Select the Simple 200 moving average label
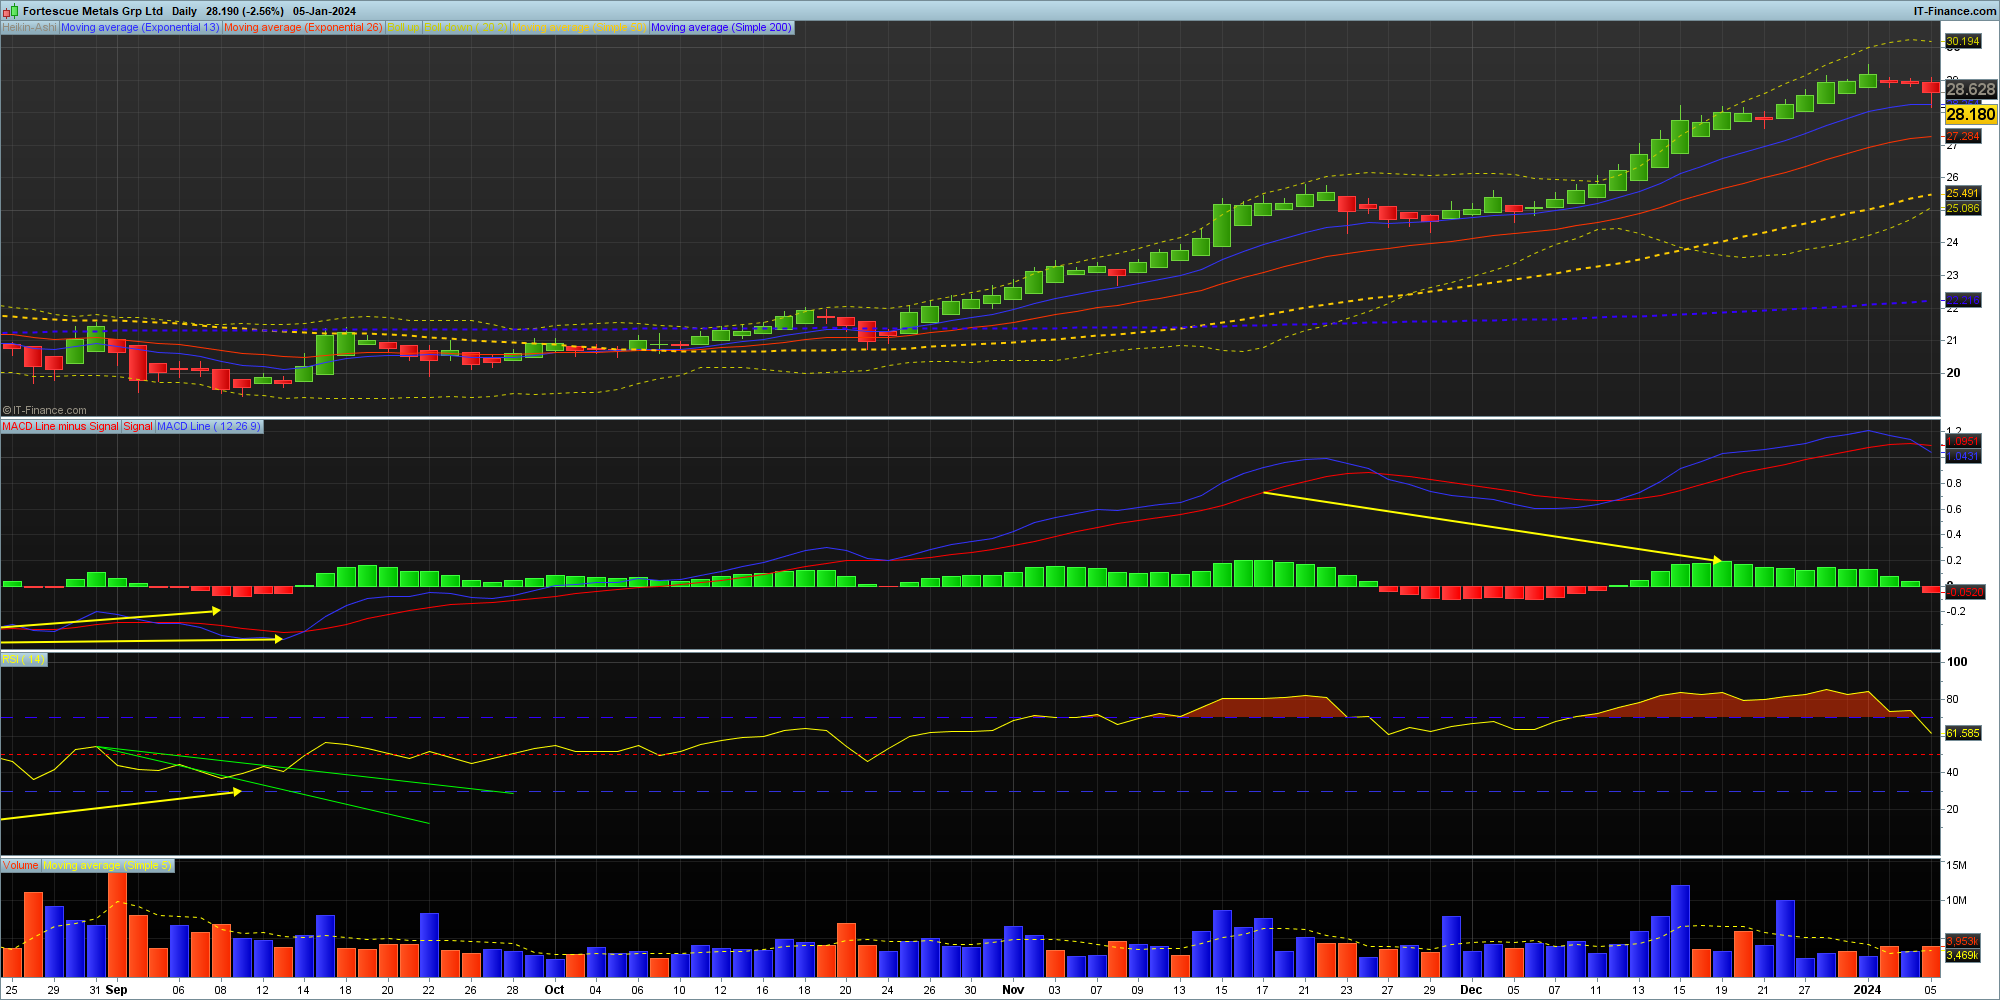Image resolution: width=2000 pixels, height=1000 pixels. (x=721, y=28)
